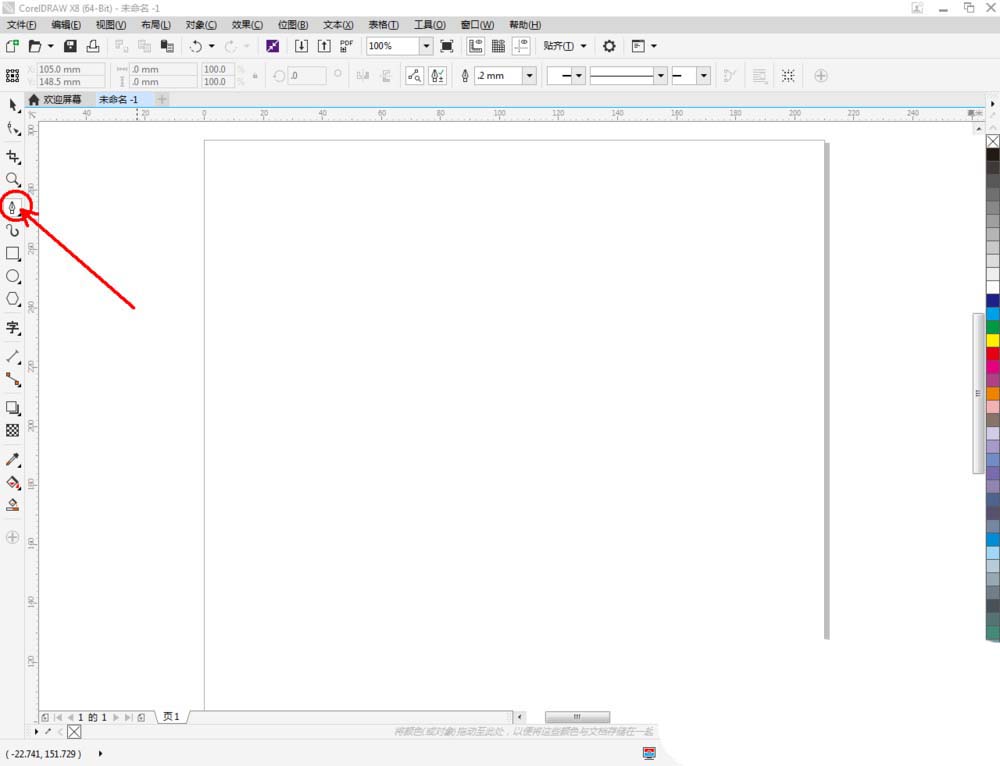This screenshot has width=1000, height=766.
Task: Create a new document
Action: 12,46
